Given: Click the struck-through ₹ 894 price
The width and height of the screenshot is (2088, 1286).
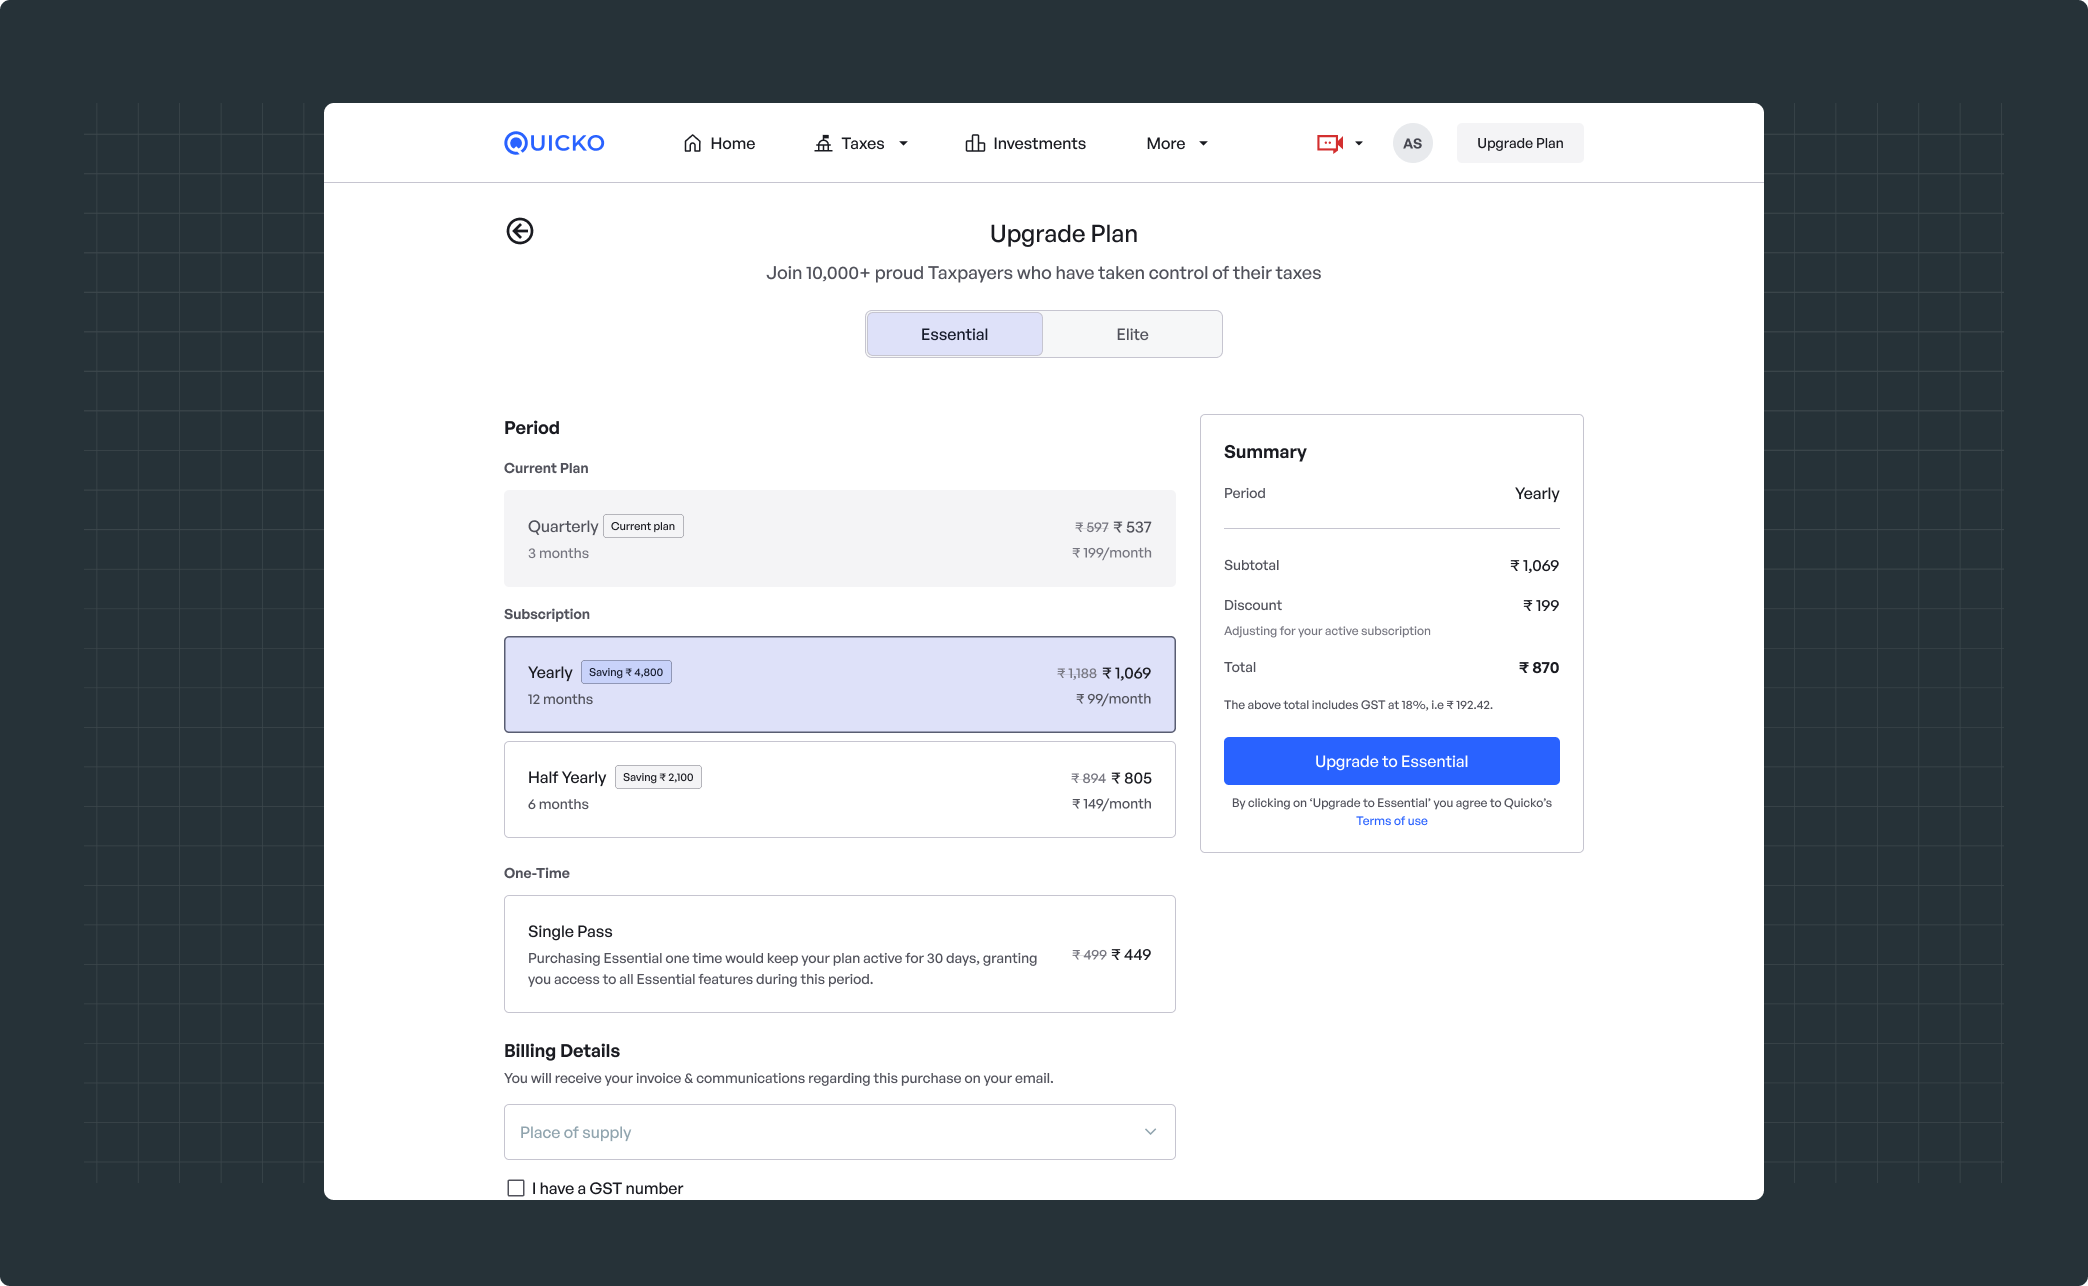Looking at the screenshot, I should pos(1088,779).
